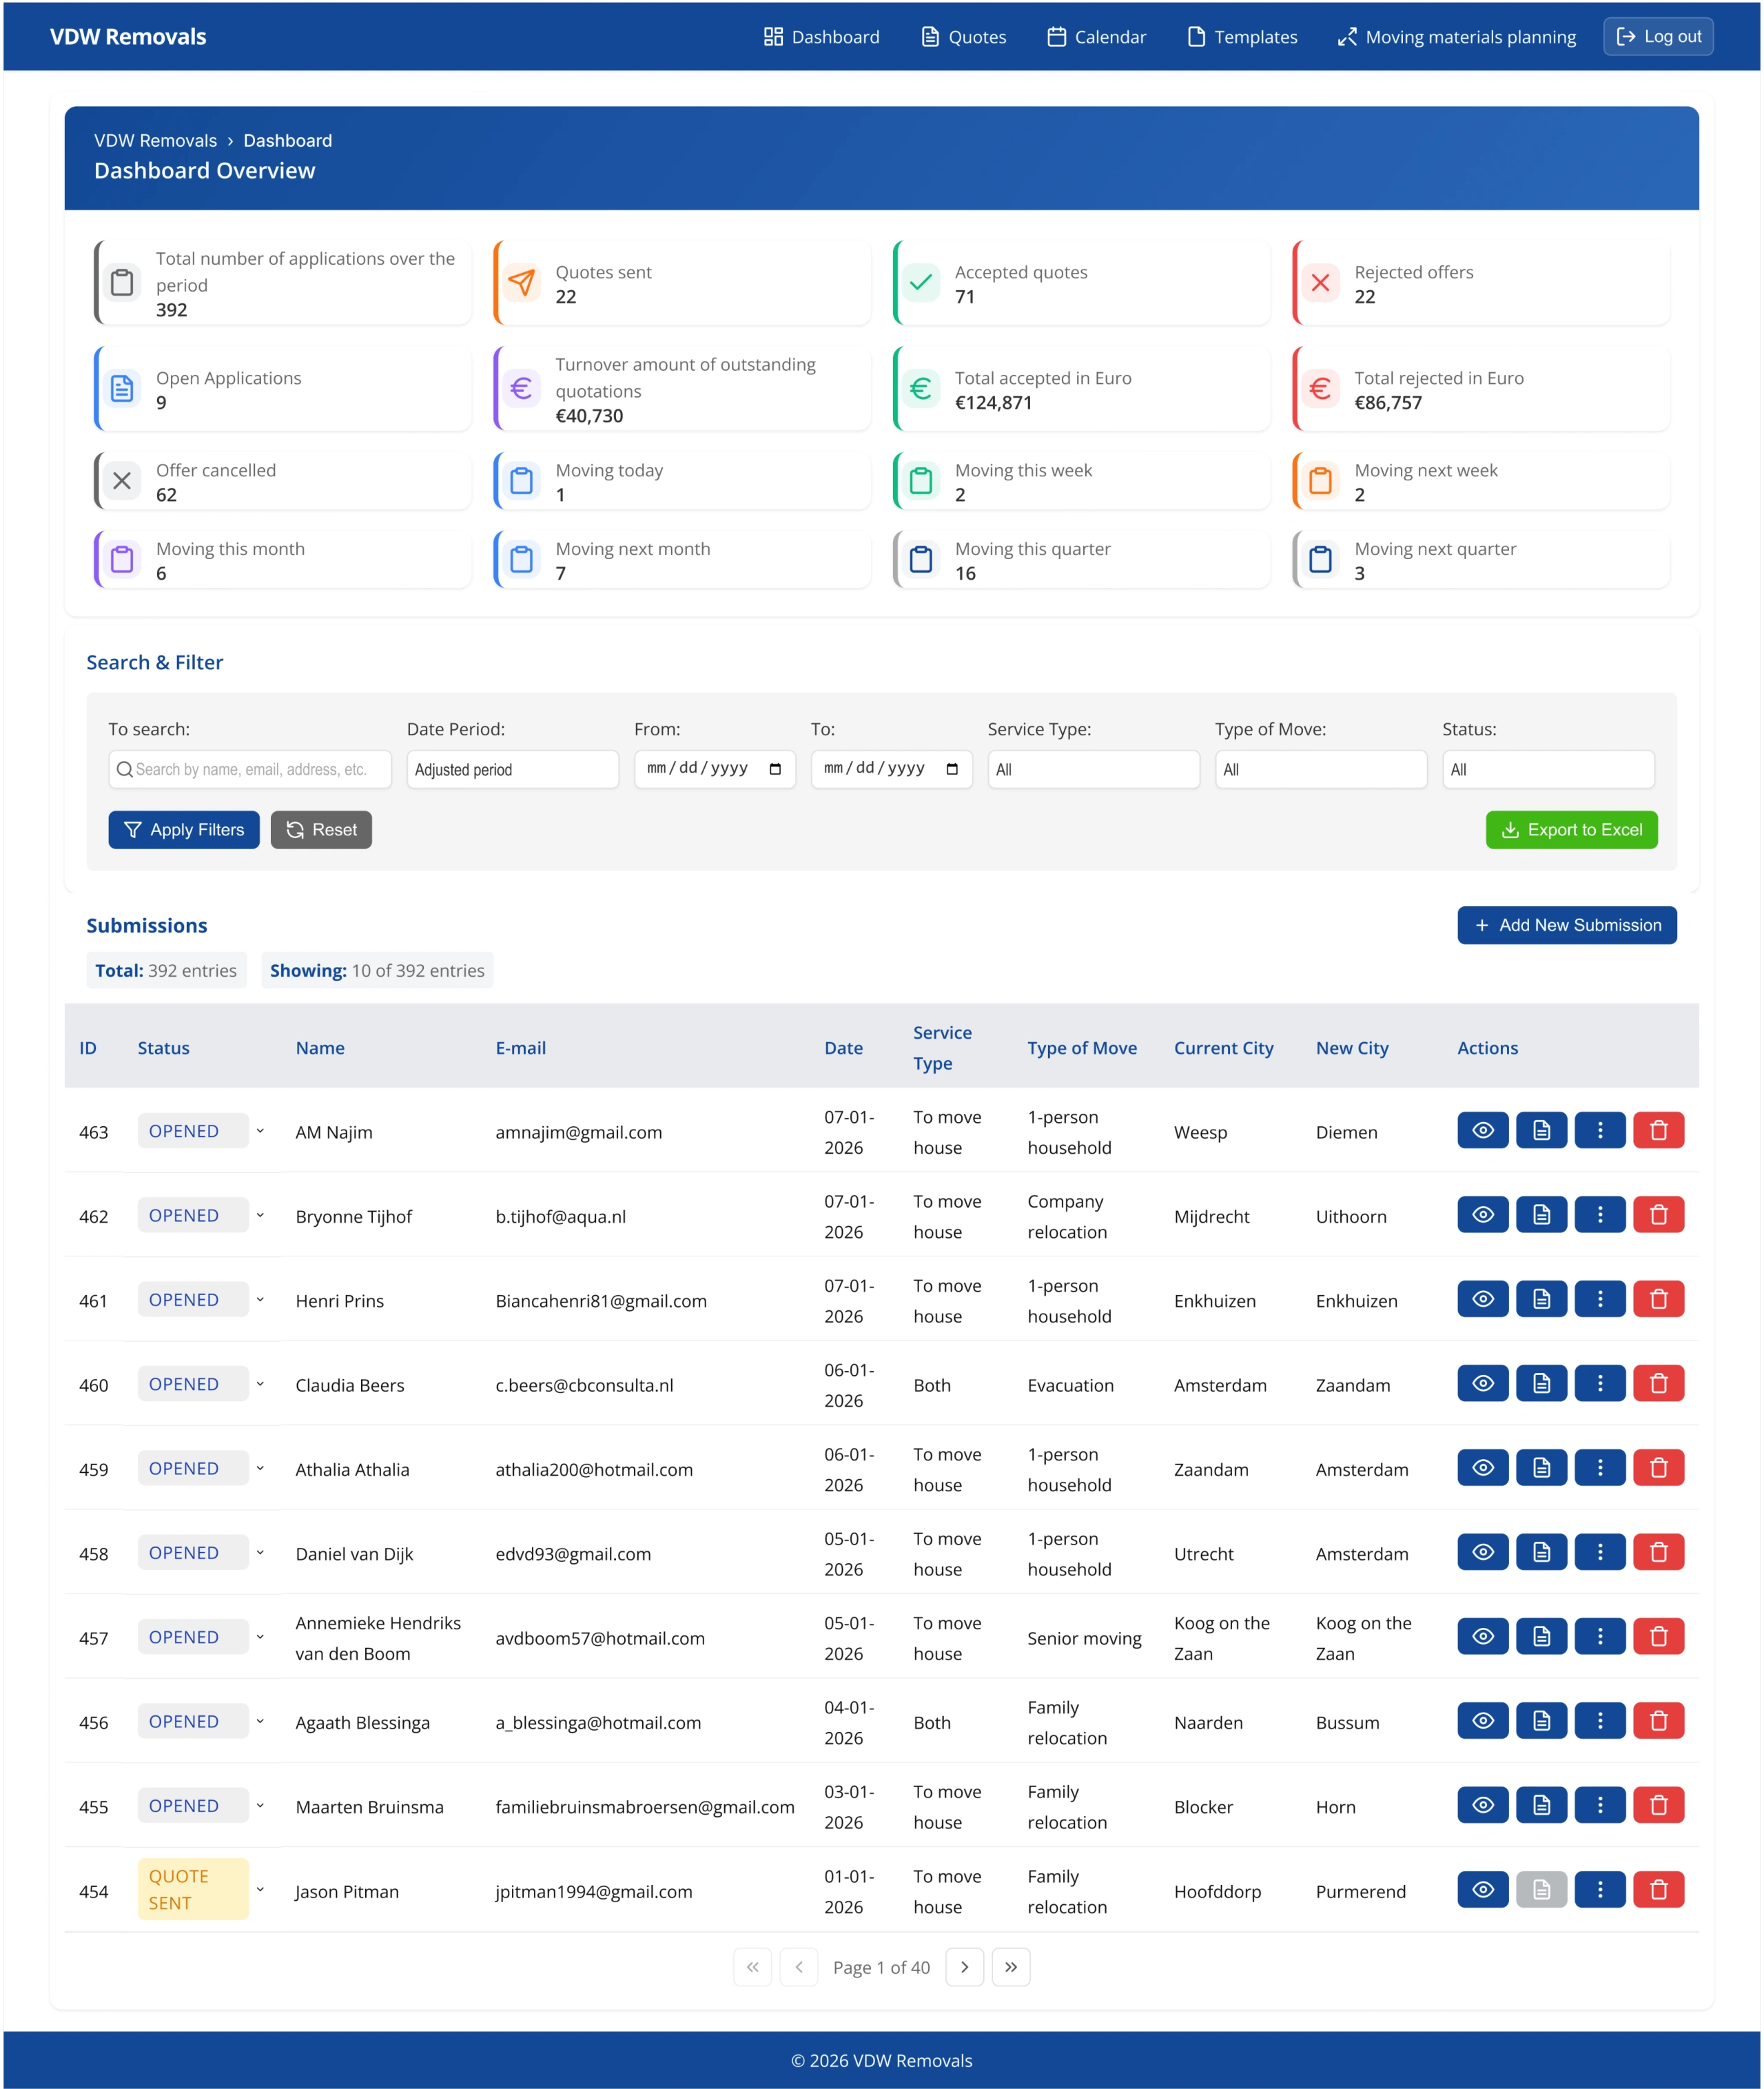This screenshot has height=2089, width=1764.
Task: Go to next page of submissions
Action: (964, 1967)
